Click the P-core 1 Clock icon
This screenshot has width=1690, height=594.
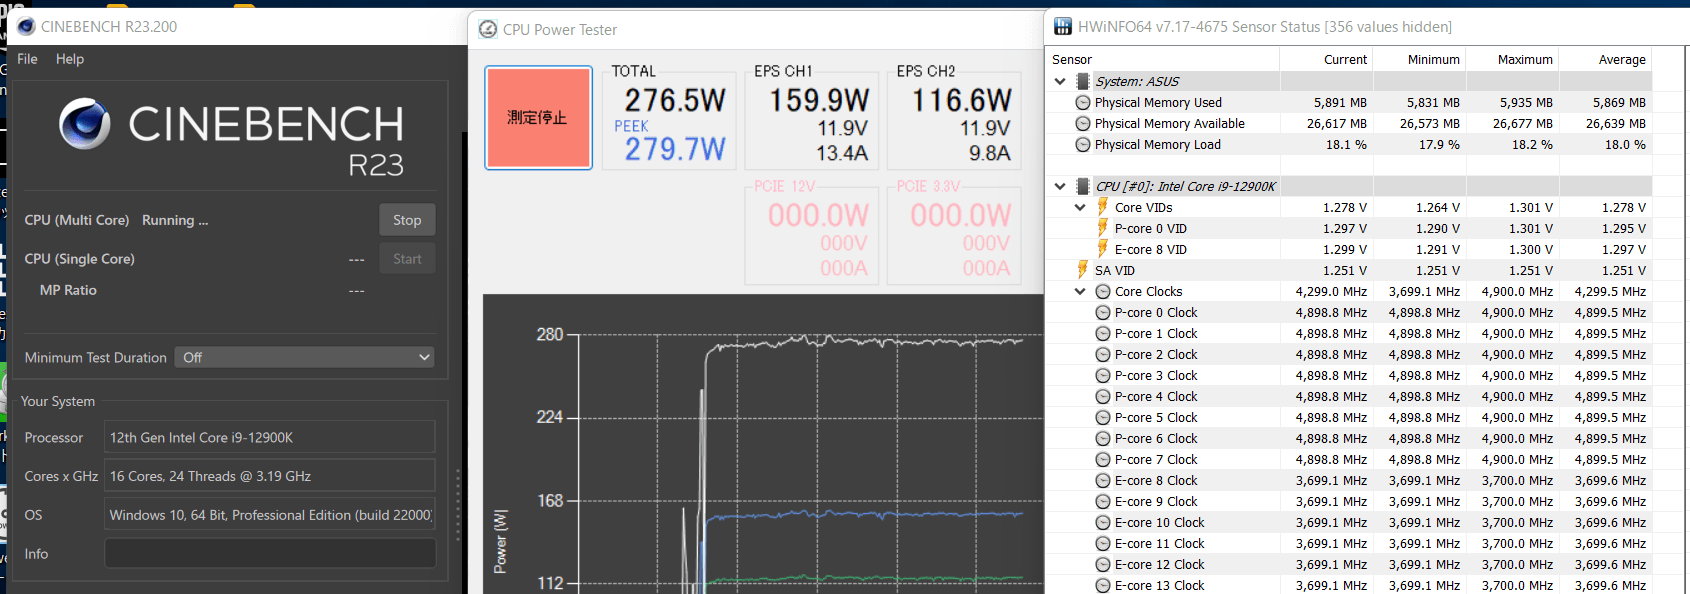tap(1103, 333)
